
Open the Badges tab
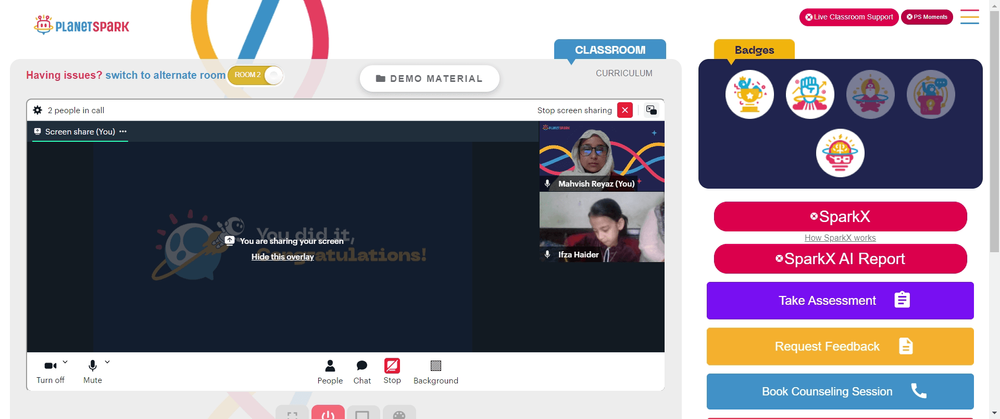coord(754,50)
